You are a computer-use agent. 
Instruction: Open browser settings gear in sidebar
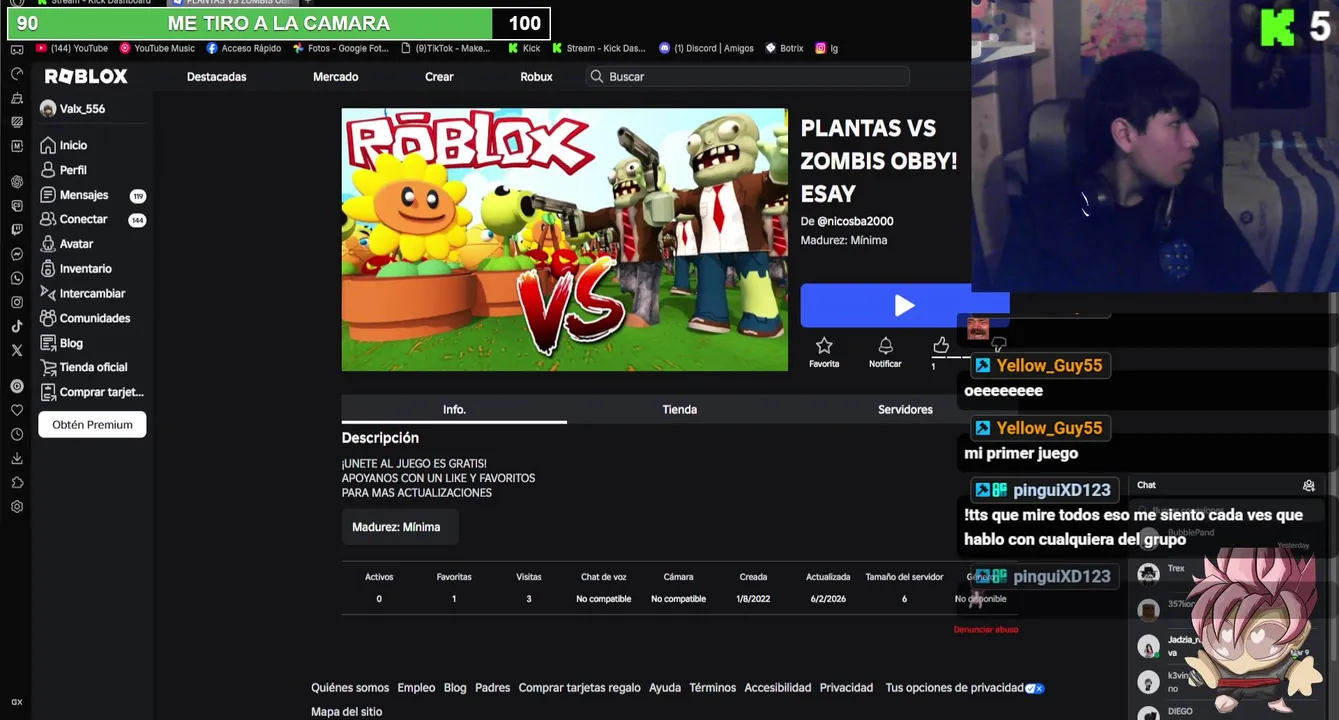click(x=17, y=507)
